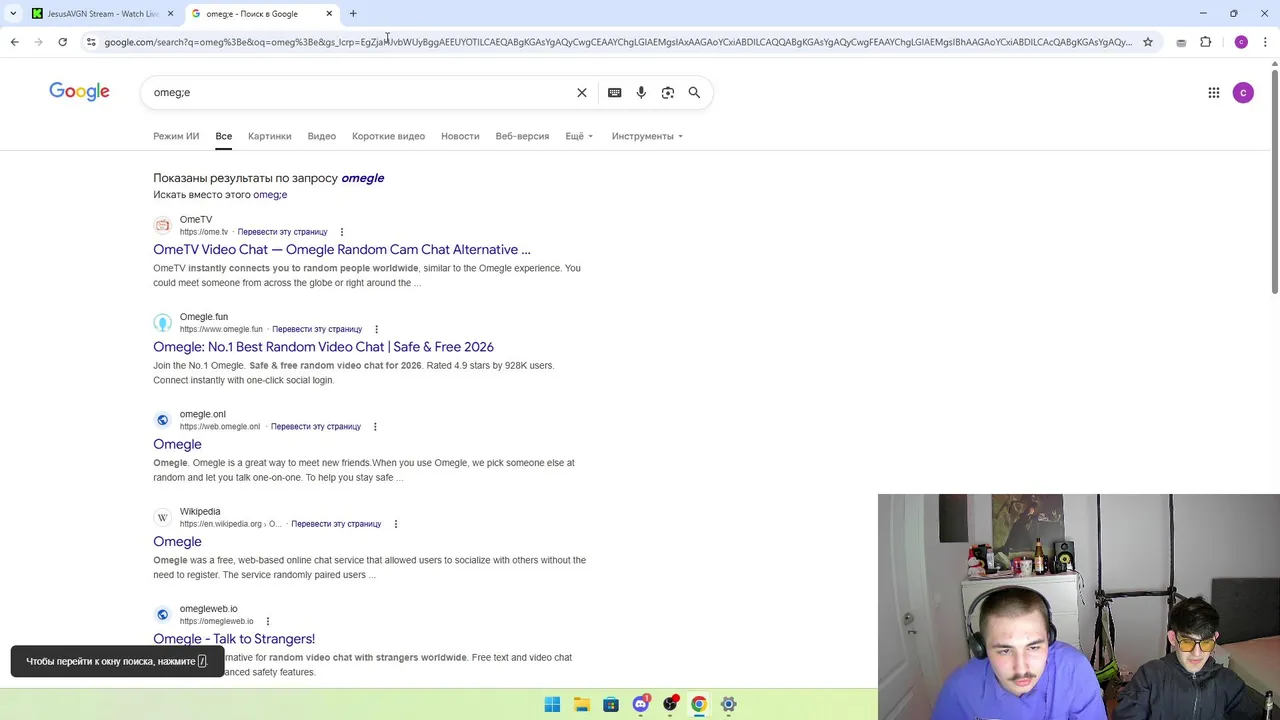
Task: Switch to Веб-версия tab
Action: coord(522,136)
